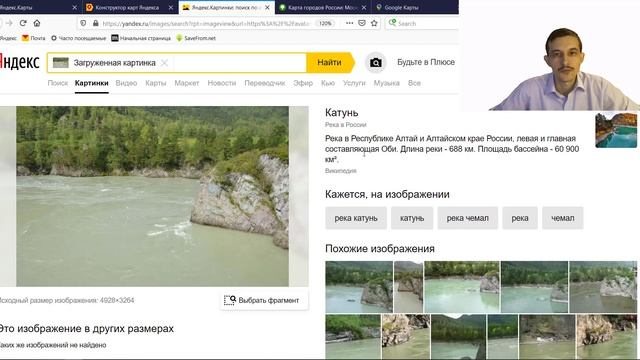
Task: Click the Катунь turquoise river thumbnail
Action: (x=616, y=131)
